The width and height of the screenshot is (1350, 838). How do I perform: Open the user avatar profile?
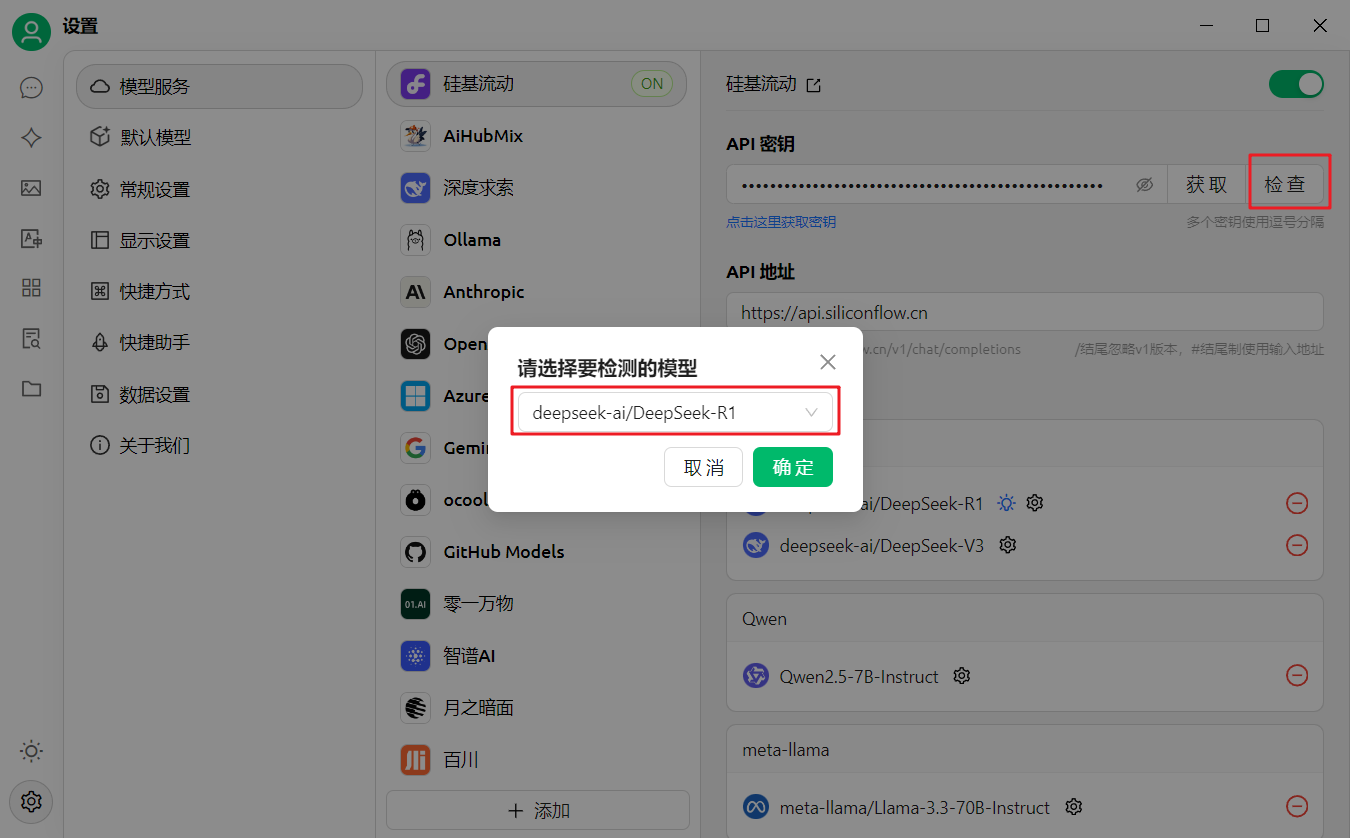tap(31, 31)
